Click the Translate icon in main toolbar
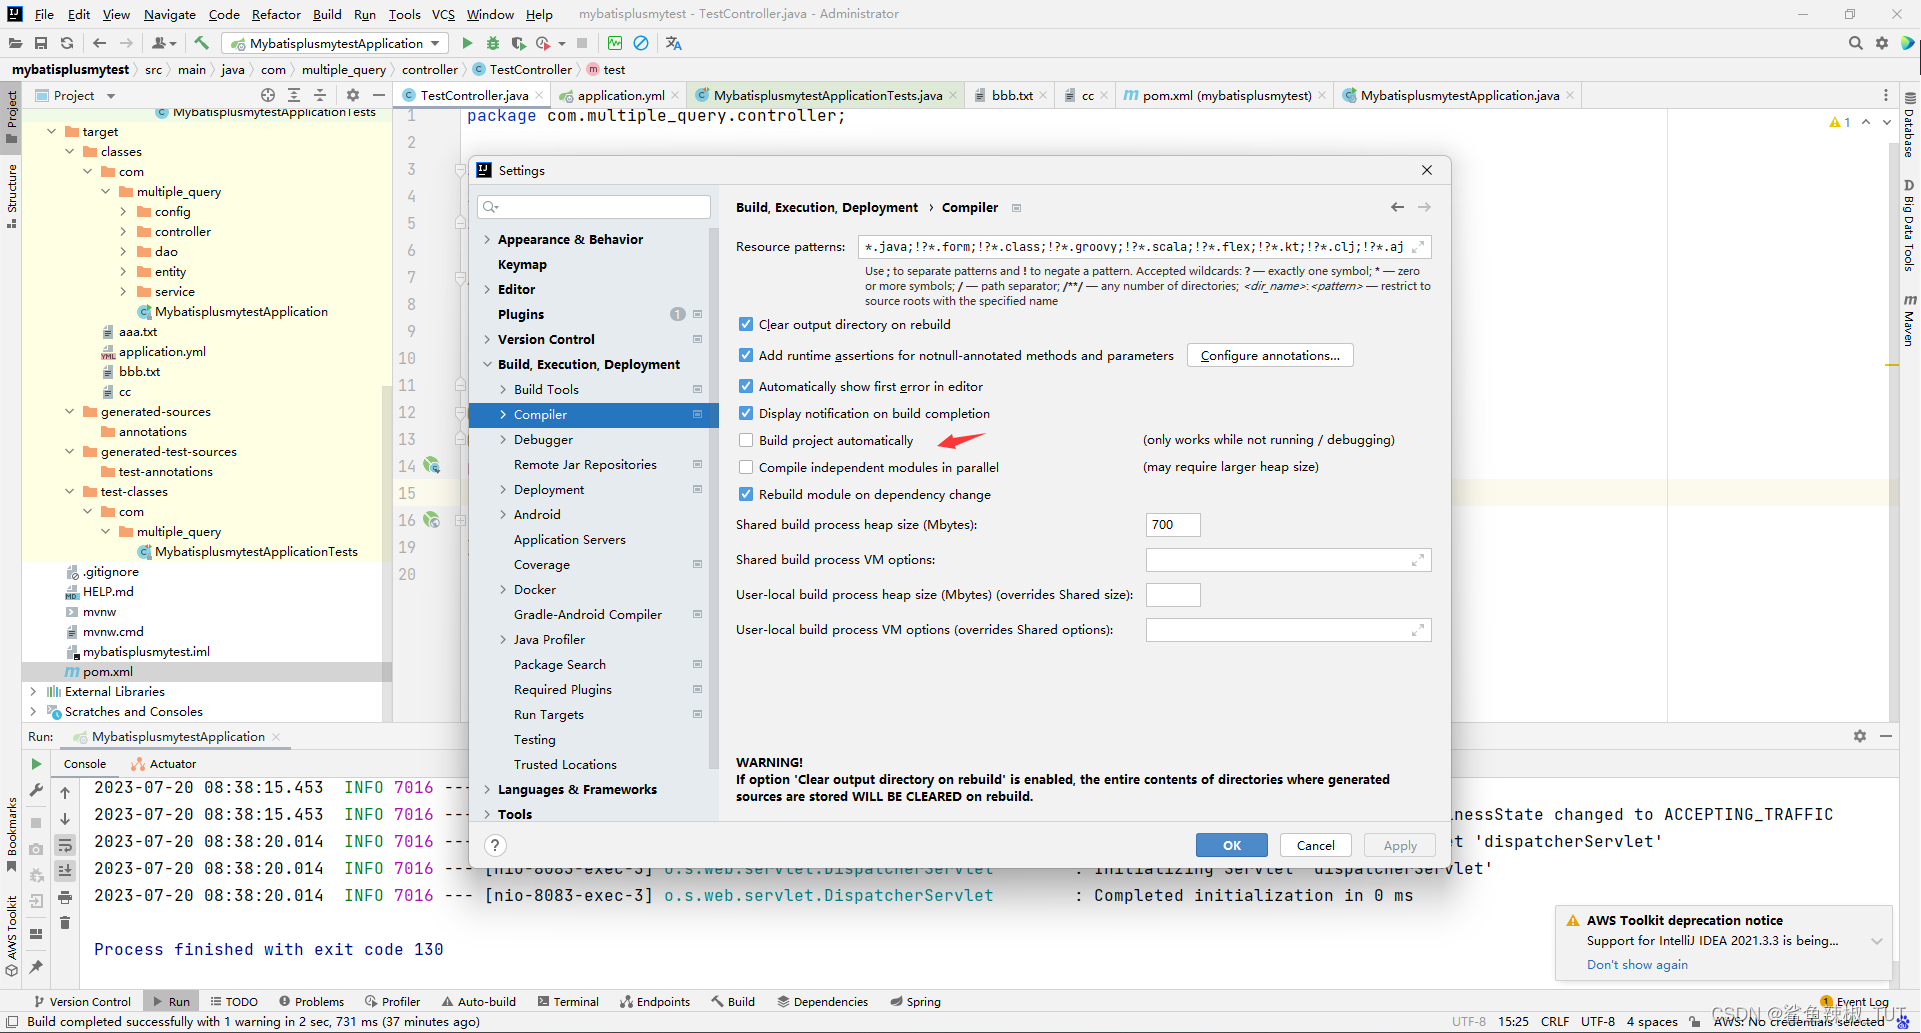1921x1033 pixels. 673,43
